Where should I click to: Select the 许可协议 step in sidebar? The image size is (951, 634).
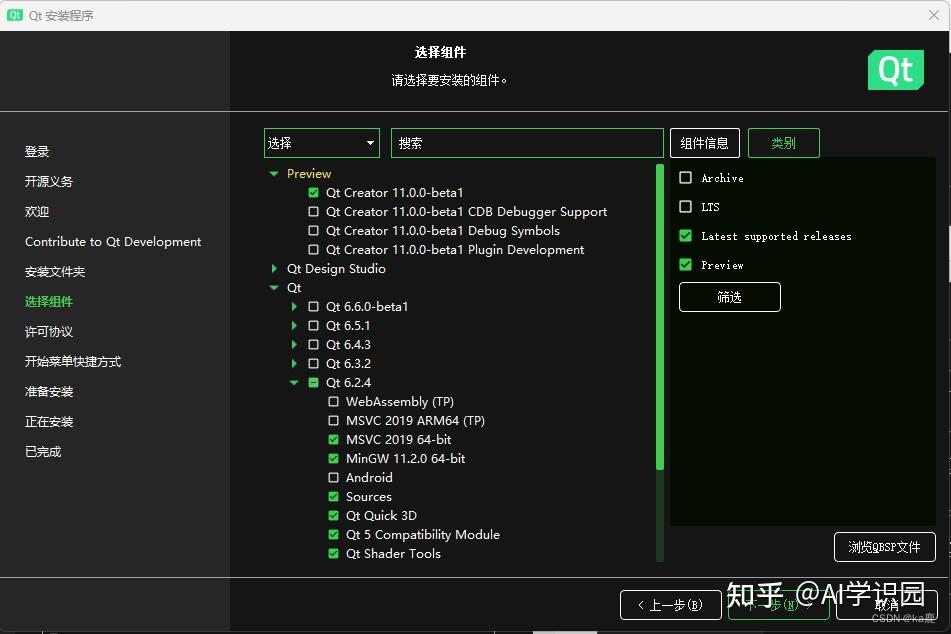[x=51, y=331]
